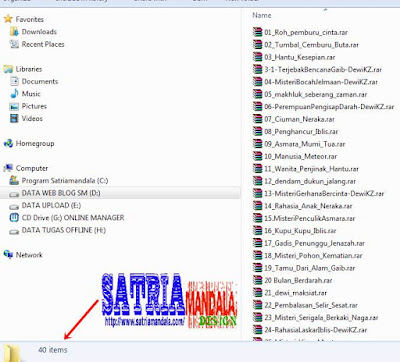Select file 3-1-TerjebakBencanaGaib-DewiKZ.rar
The width and height of the screenshot is (400, 362).
(x=323, y=70)
